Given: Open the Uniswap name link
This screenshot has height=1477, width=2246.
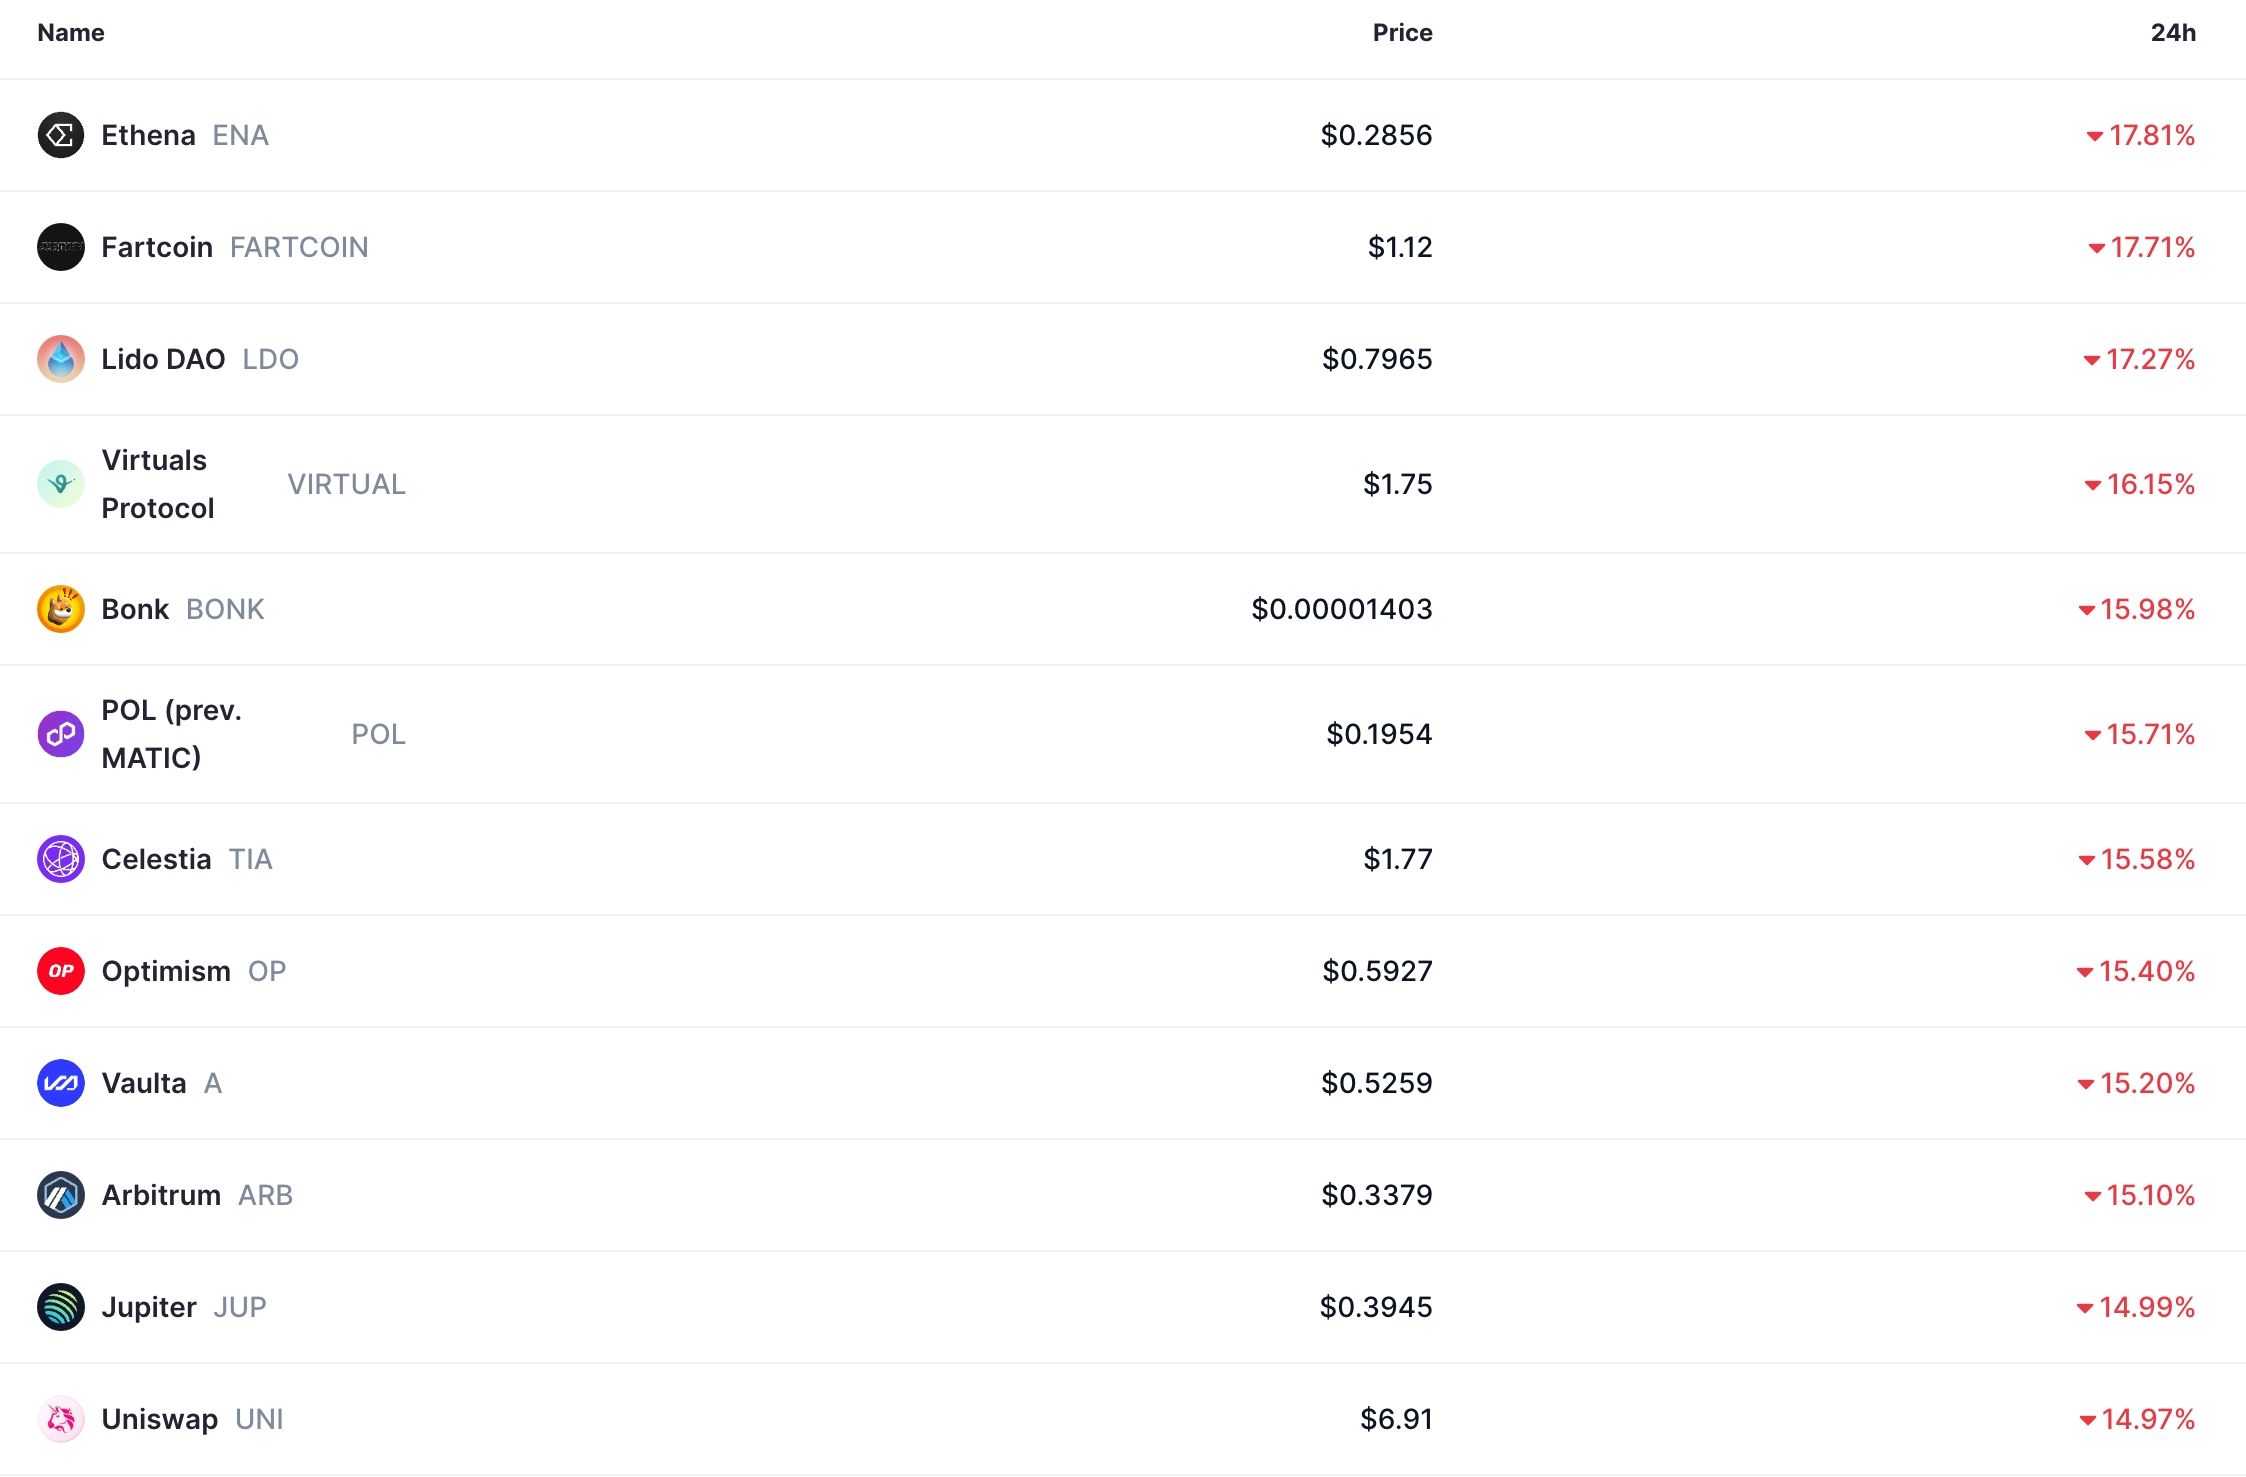Looking at the screenshot, I should (x=160, y=1419).
